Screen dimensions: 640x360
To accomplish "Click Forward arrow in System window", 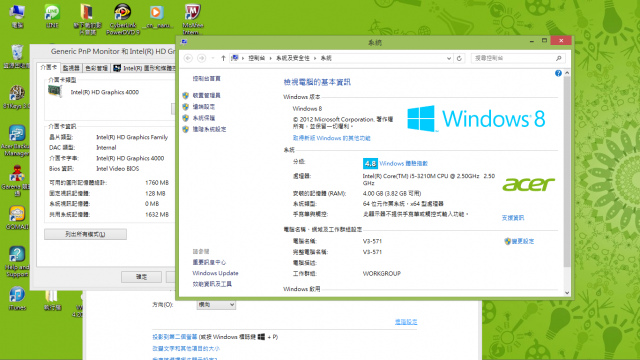I will 201,58.
